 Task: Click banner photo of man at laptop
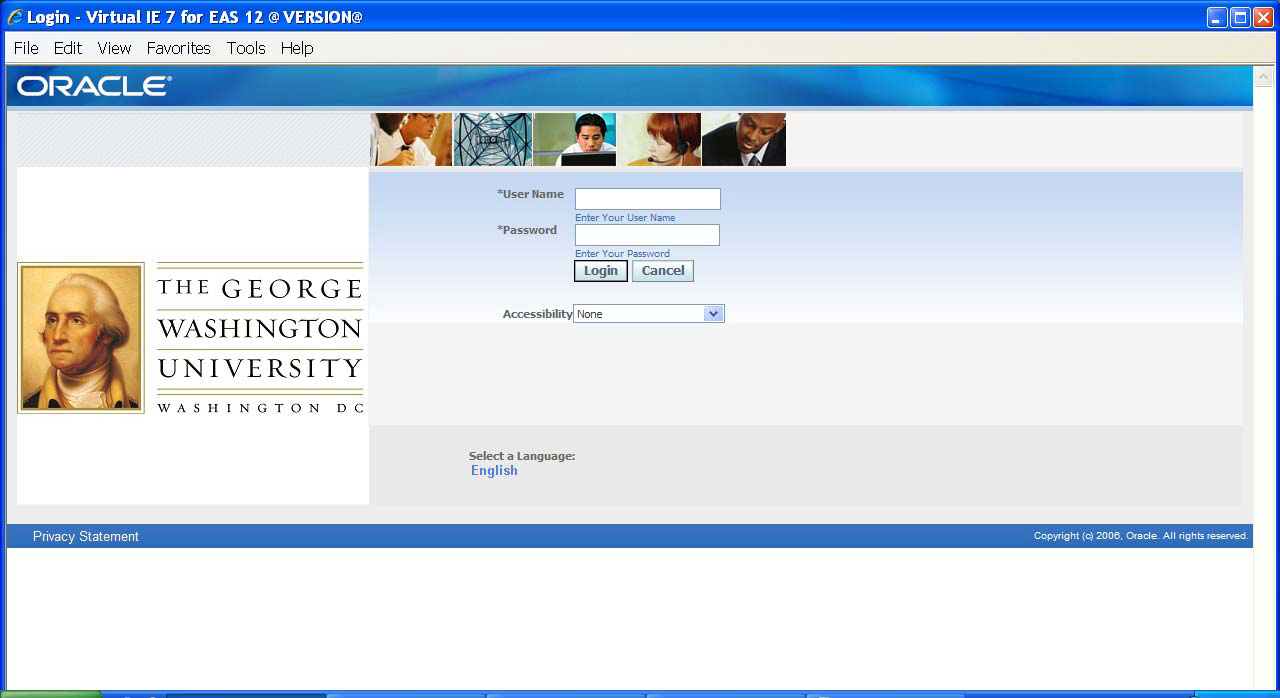(x=575, y=139)
